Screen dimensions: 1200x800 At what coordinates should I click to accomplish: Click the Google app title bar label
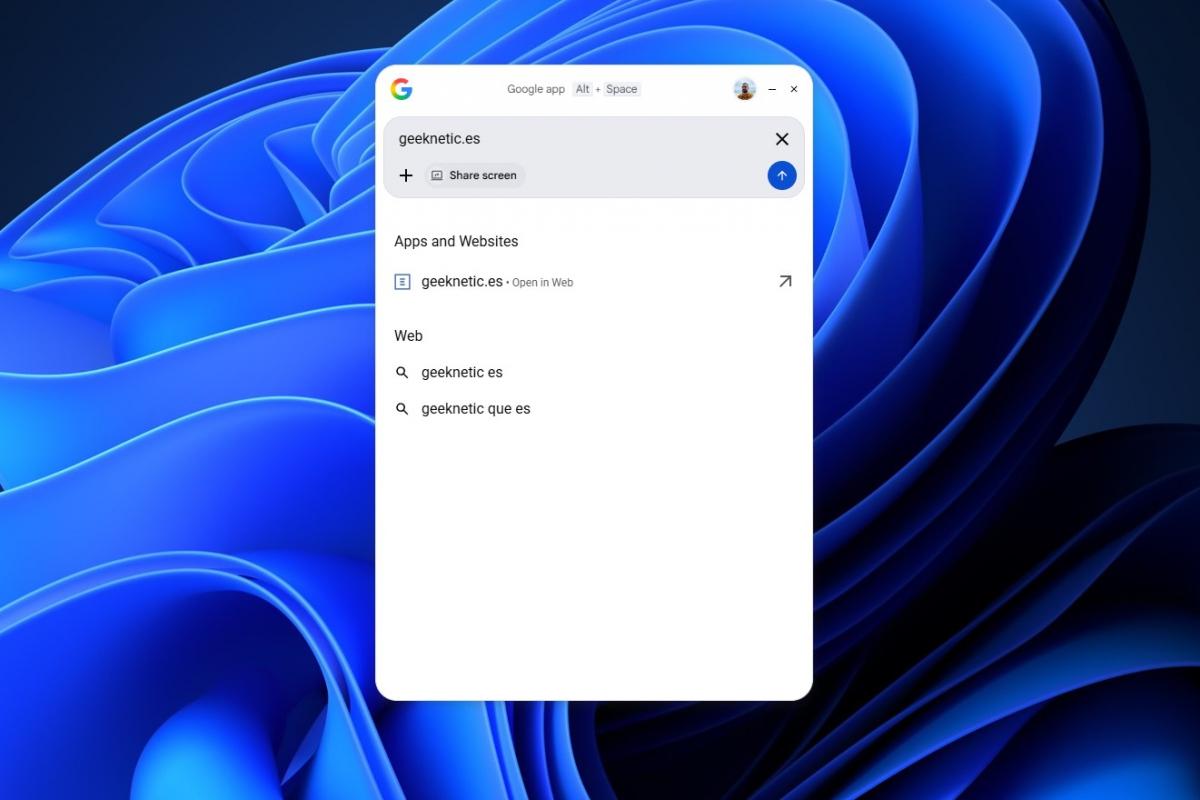(x=536, y=89)
